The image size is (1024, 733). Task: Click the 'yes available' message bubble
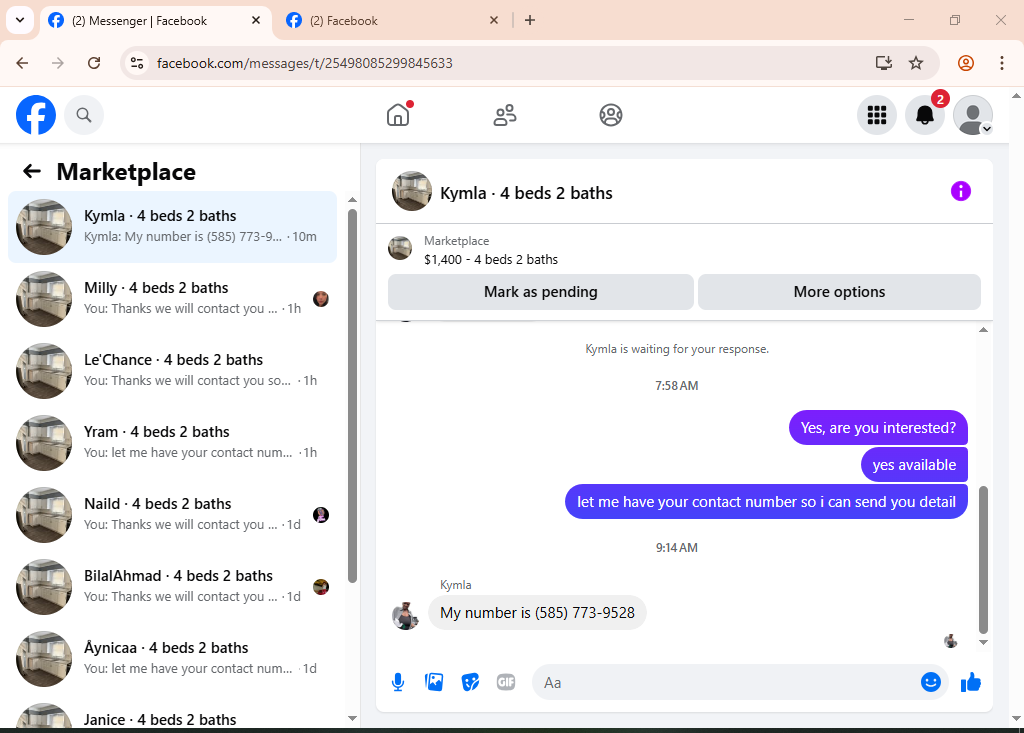[x=914, y=465]
